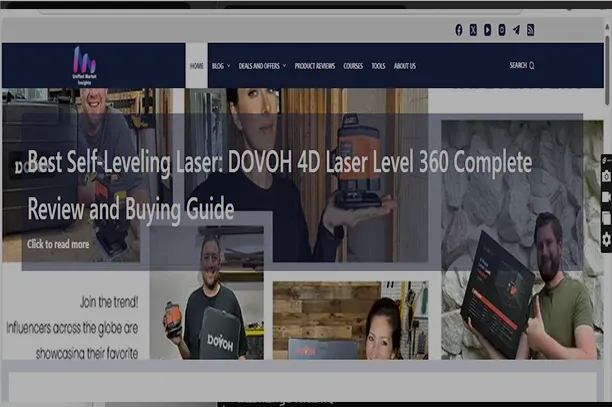Open the TOOLS menu item
Viewport: 612px width, 407px height.
378,66
